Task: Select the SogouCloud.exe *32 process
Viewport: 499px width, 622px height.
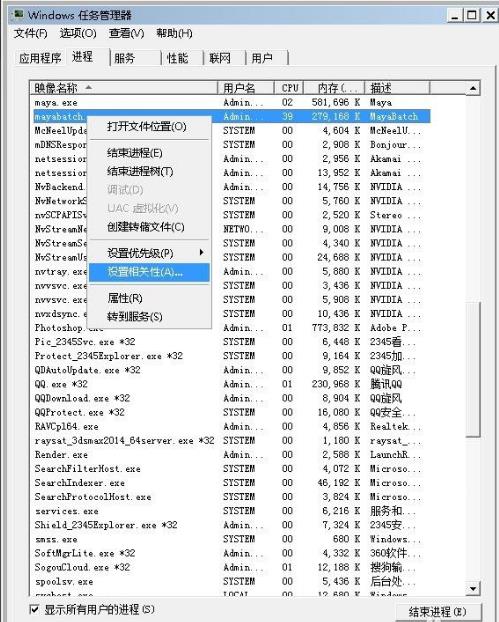Action: pos(230,567)
